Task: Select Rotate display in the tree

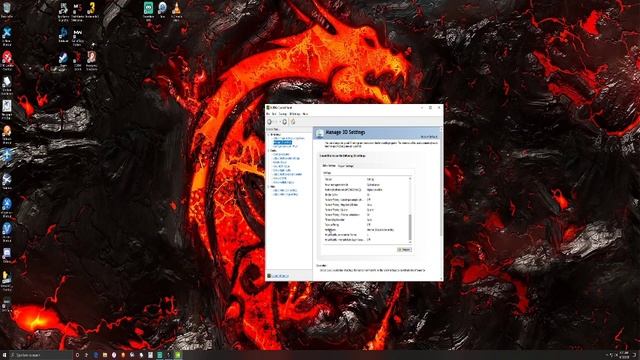Action: point(280,162)
